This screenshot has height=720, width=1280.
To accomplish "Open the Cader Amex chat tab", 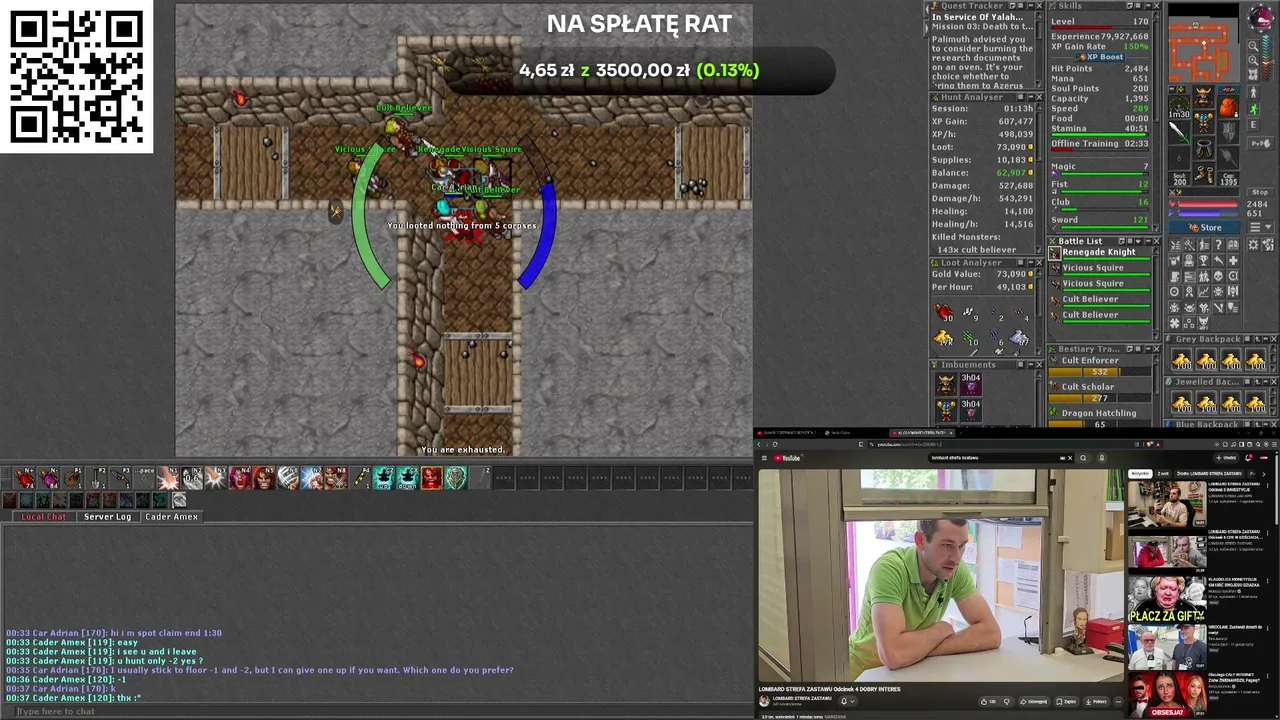I will pyautogui.click(x=171, y=517).
